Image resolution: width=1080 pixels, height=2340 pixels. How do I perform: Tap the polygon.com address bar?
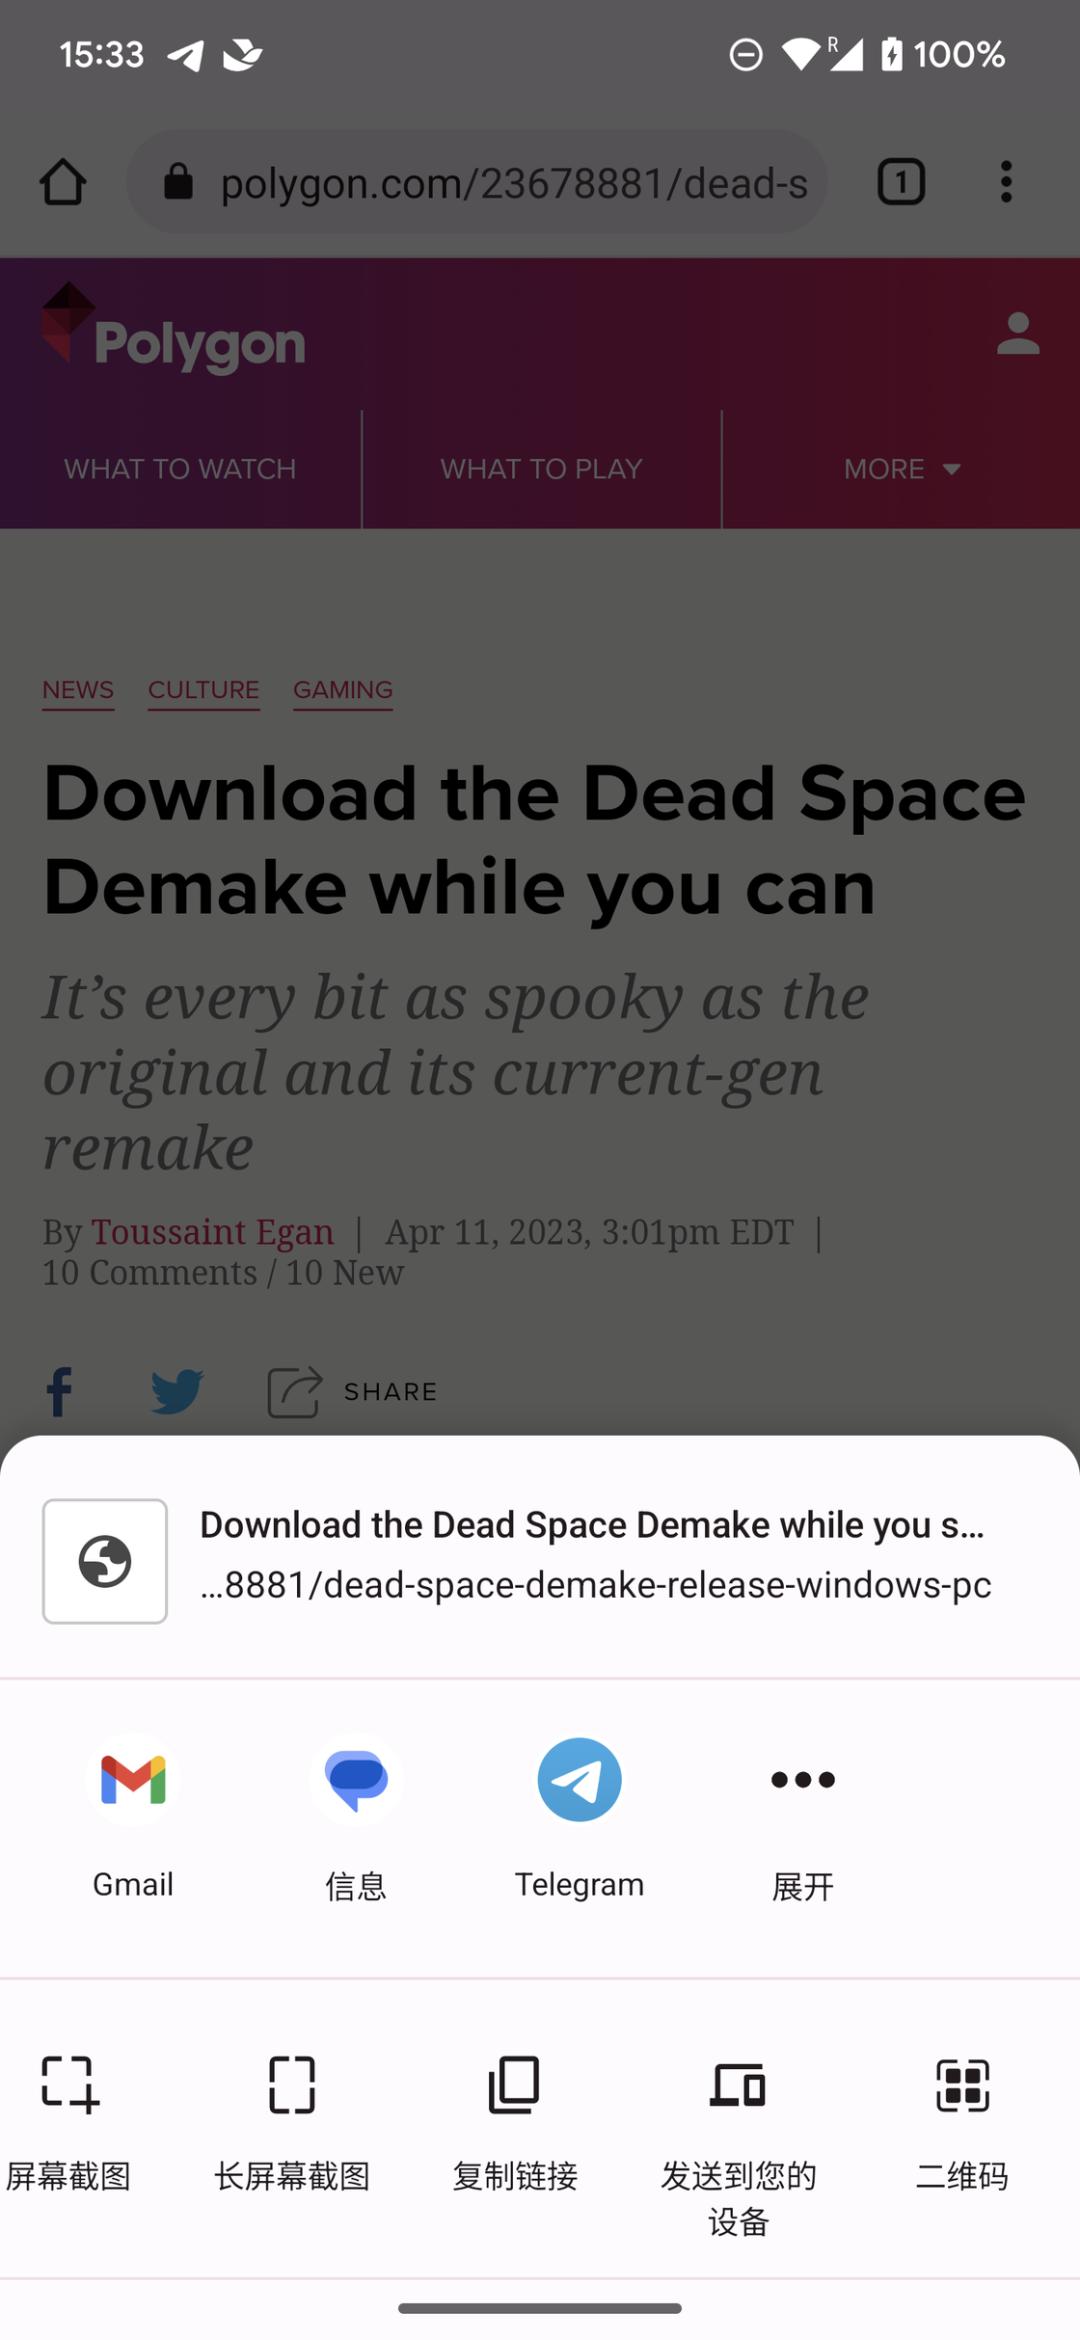[x=477, y=182]
